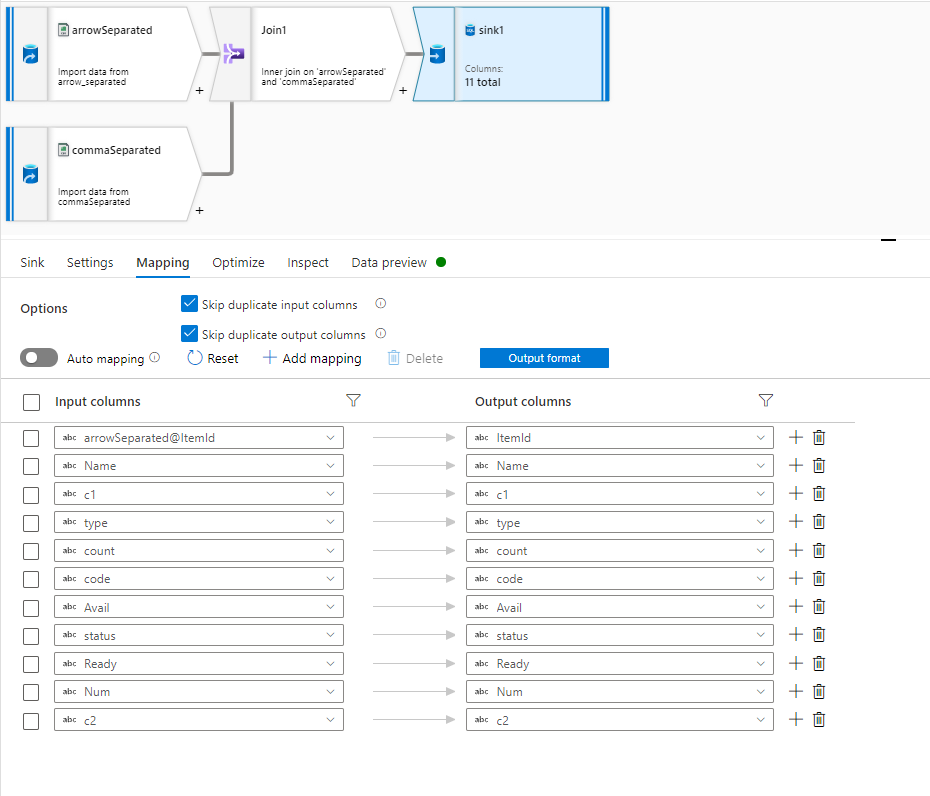Switch to the Settings tab
This screenshot has height=796, width=930.
coord(90,263)
